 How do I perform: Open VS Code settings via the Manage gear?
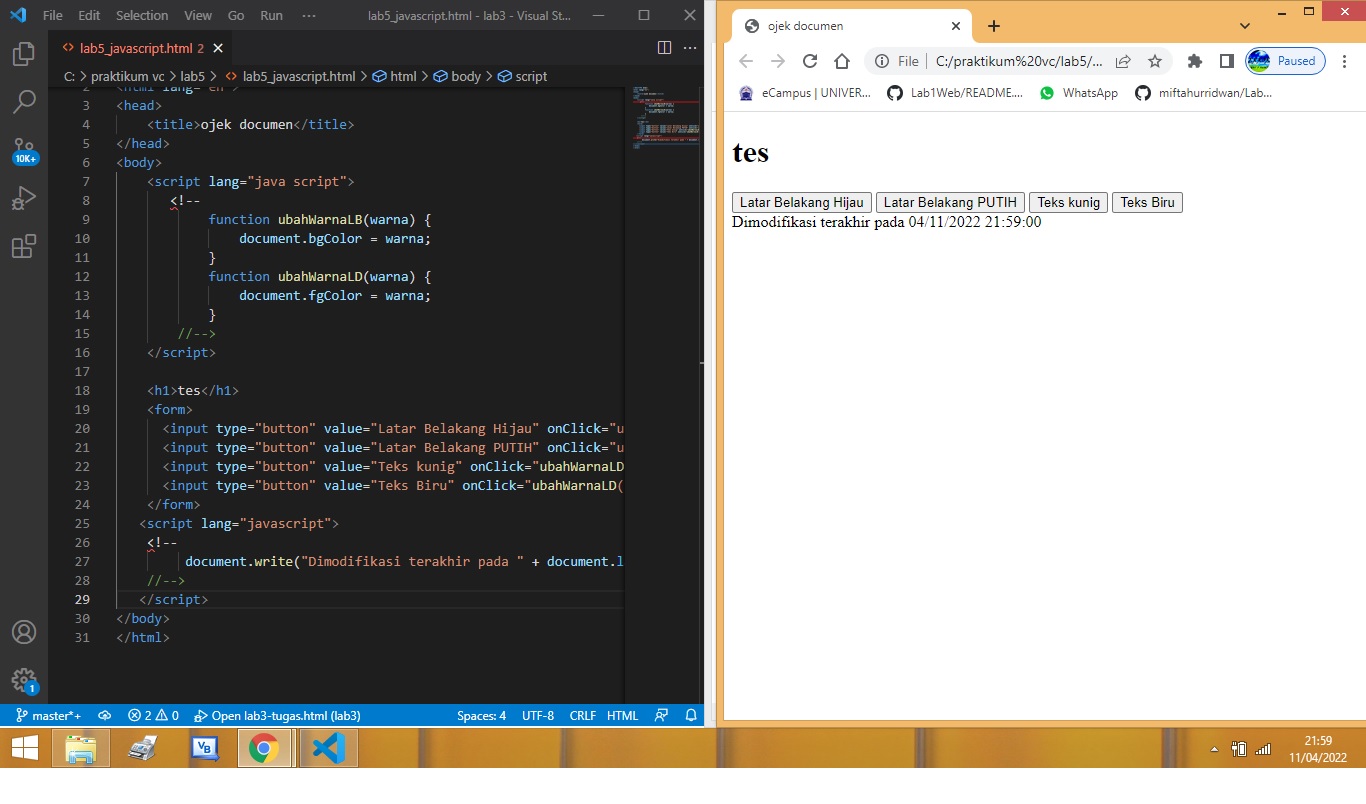tap(24, 681)
